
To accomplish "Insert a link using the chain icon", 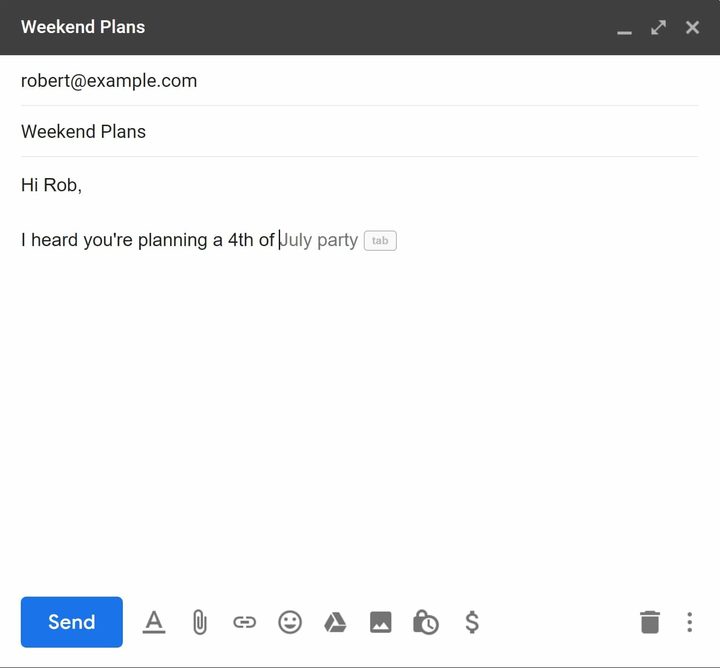I will (x=244, y=622).
